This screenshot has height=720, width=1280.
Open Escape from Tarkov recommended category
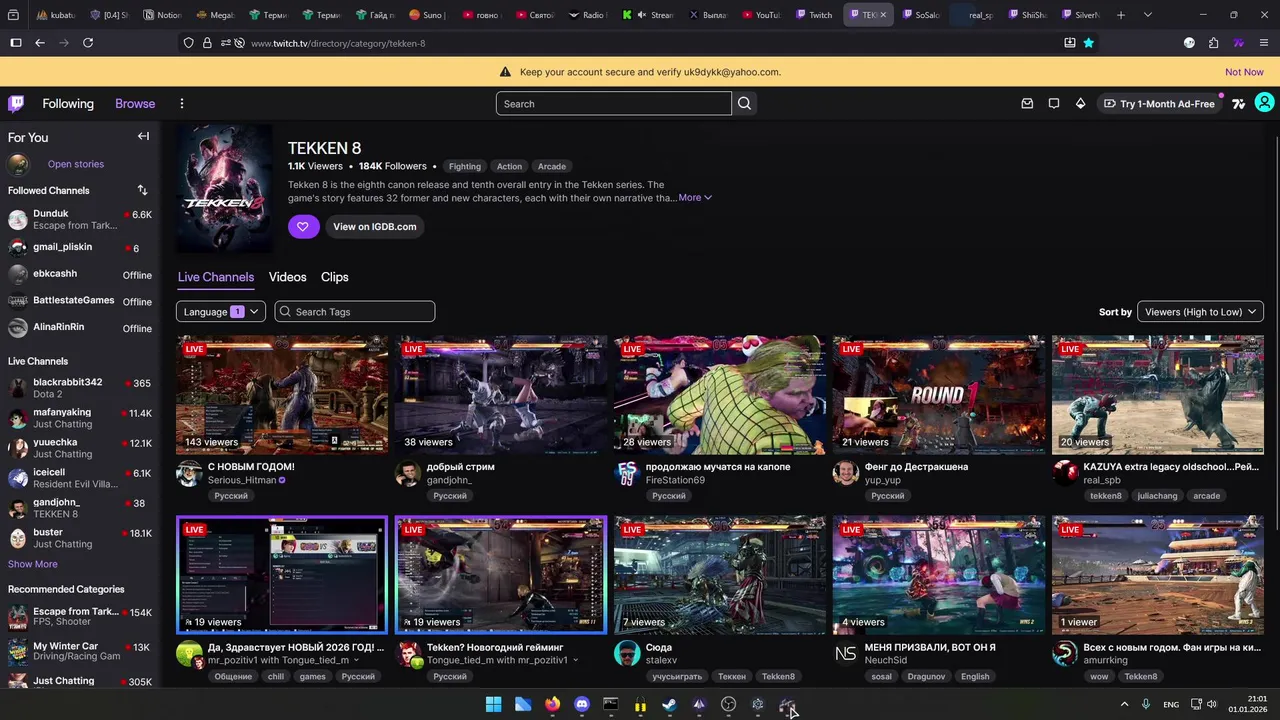point(80,617)
